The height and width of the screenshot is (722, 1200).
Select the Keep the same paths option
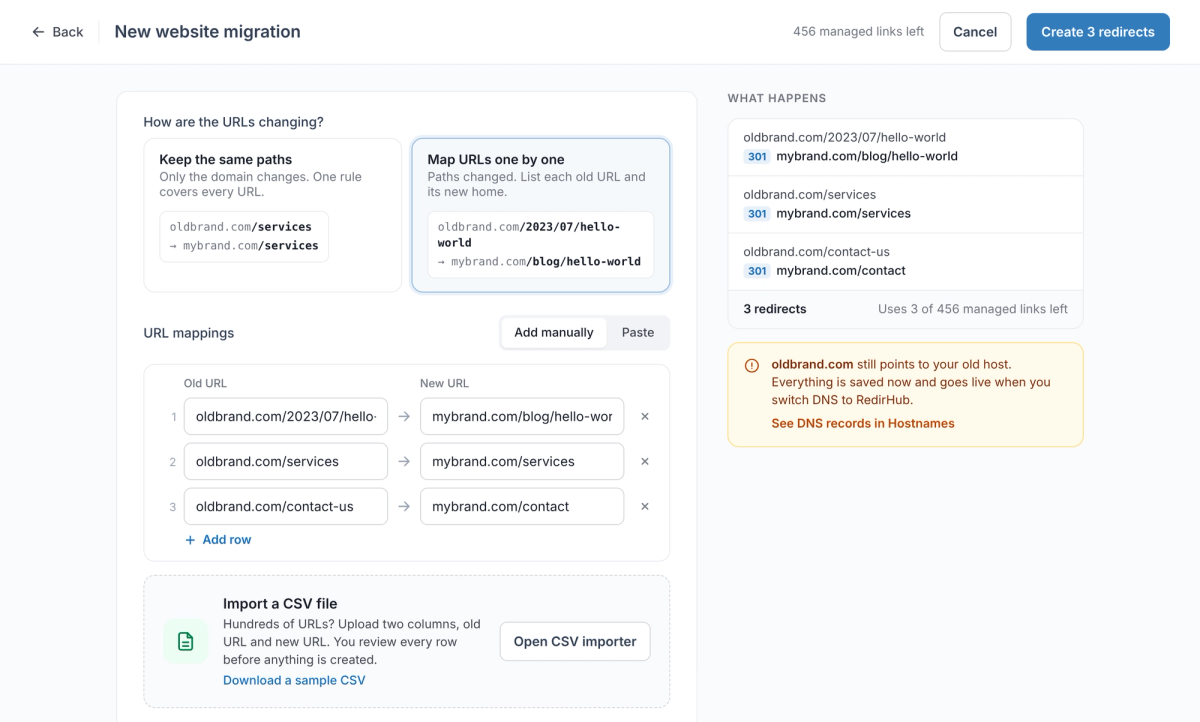pos(273,215)
